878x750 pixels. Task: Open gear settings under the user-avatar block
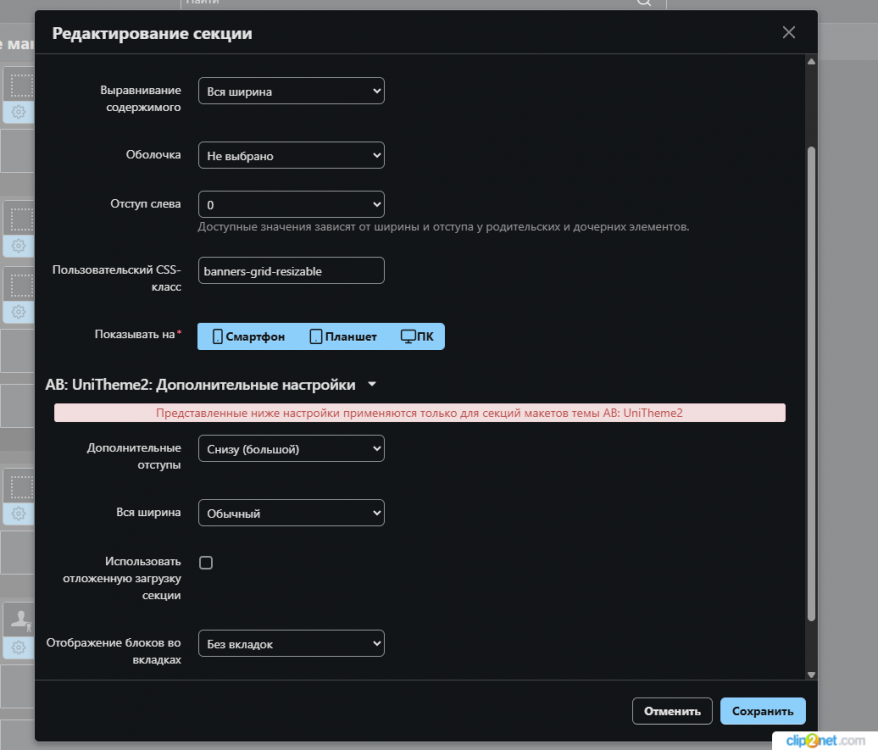pos(17,648)
